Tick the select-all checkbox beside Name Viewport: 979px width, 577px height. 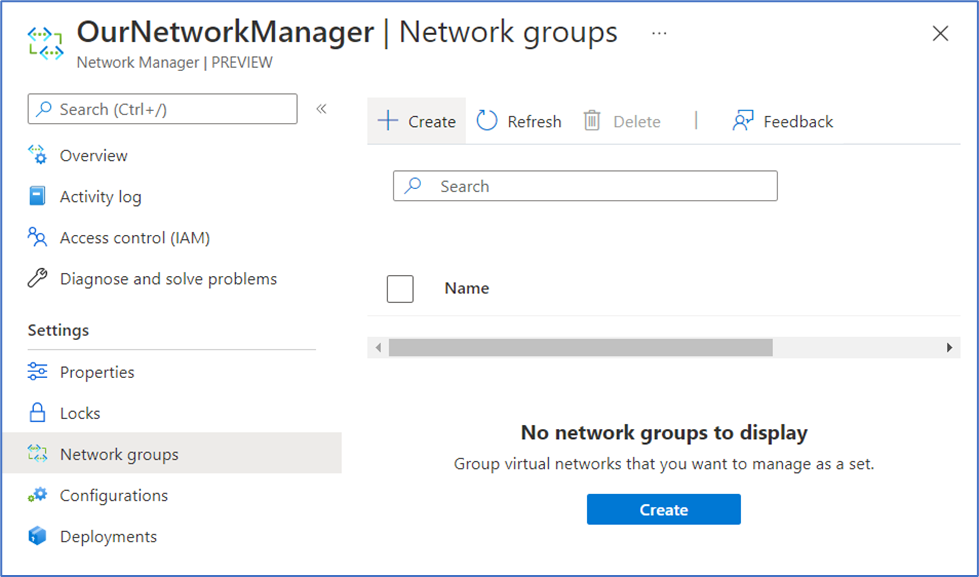pos(400,289)
